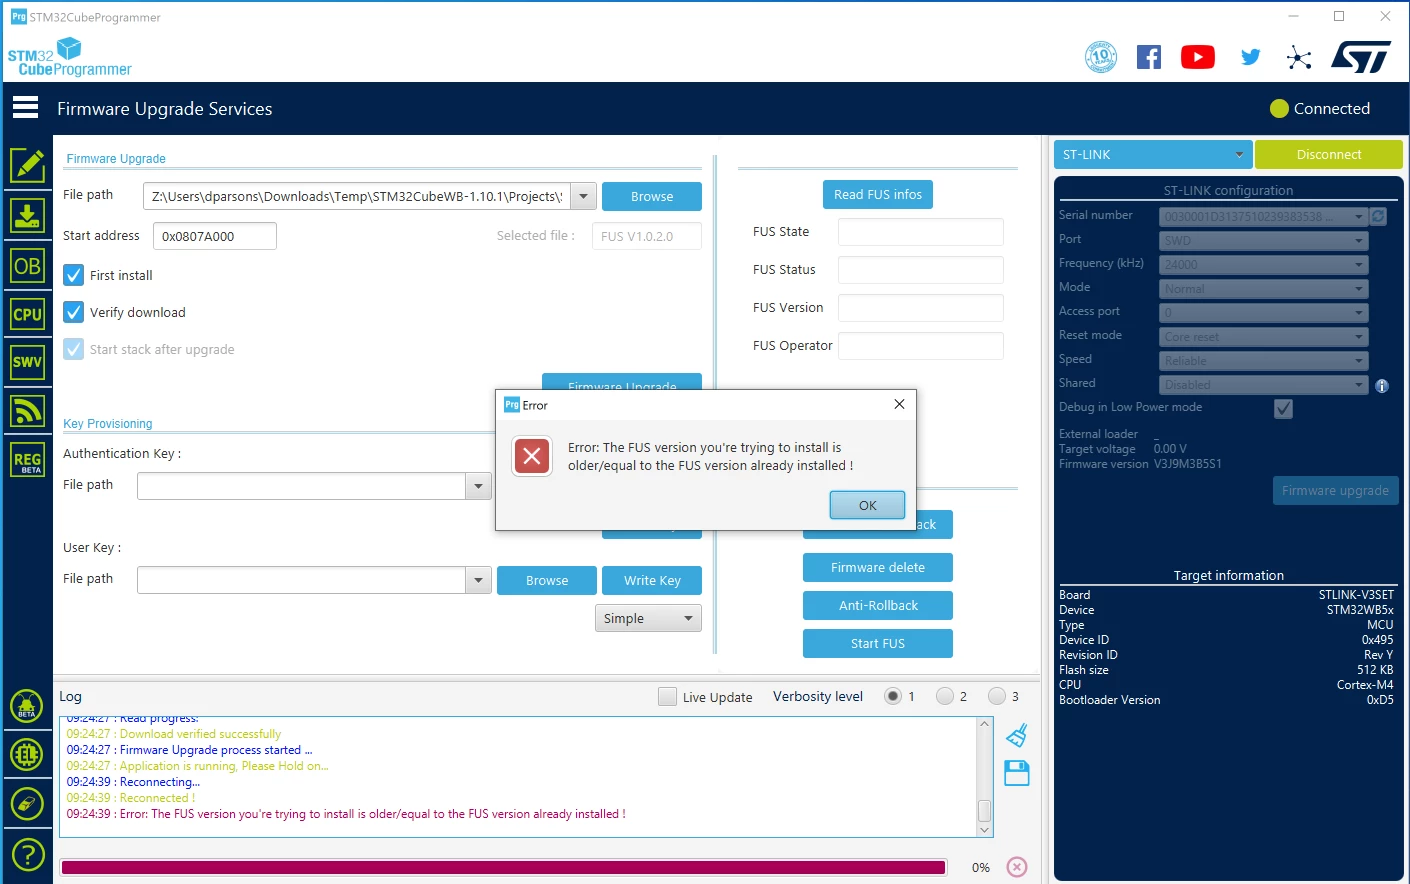The image size is (1410, 884).
Task: Click the Anti-Rollback button
Action: pyautogui.click(x=878, y=605)
